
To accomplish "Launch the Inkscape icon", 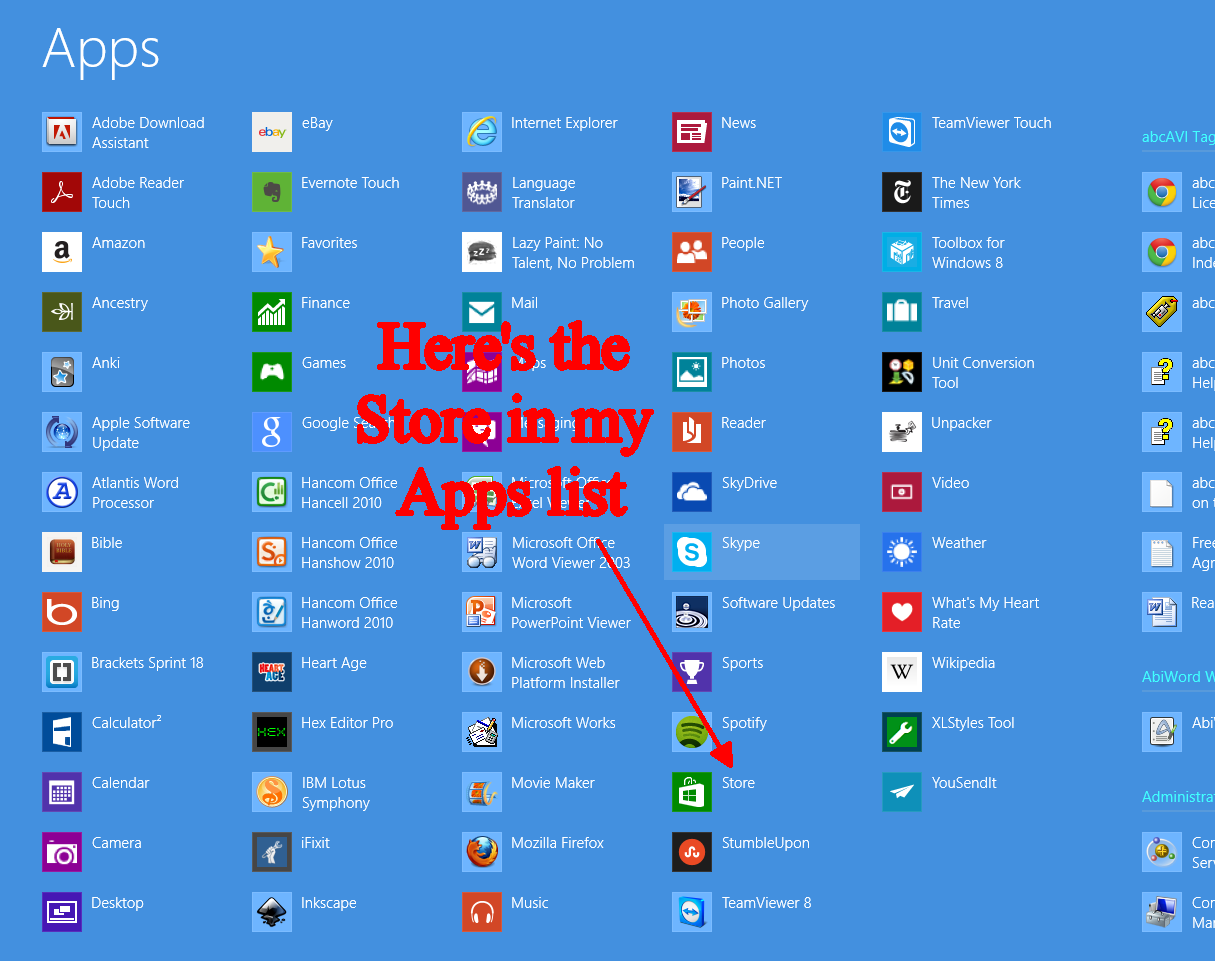I will pos(272,912).
